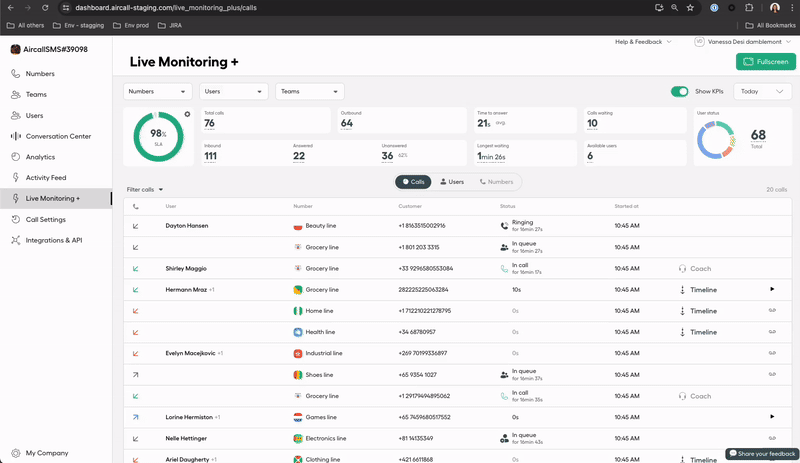Expand the Filter calls menu
Image resolution: width=800 pixels, height=463 pixels.
(145, 189)
